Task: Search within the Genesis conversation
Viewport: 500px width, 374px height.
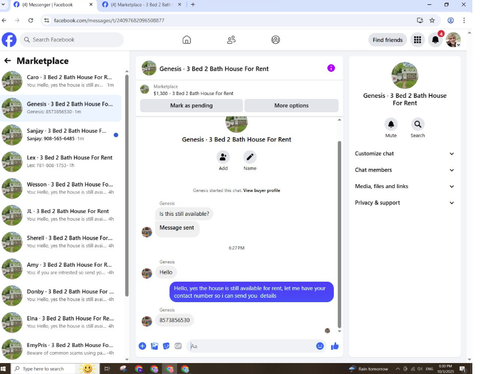Action: [417, 124]
